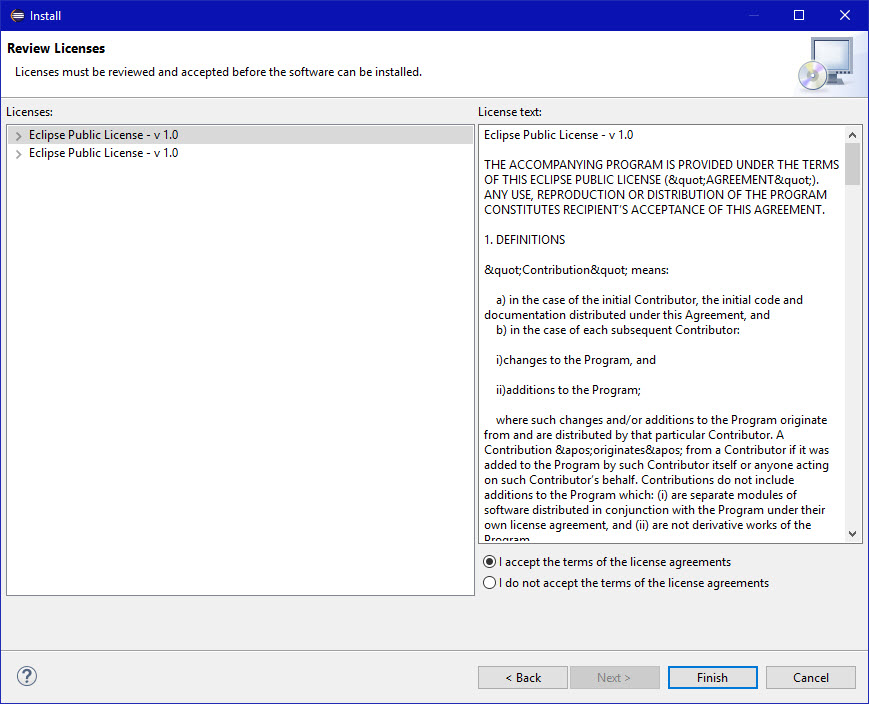Minimize the Install window
The image size is (869, 704).
(751, 15)
